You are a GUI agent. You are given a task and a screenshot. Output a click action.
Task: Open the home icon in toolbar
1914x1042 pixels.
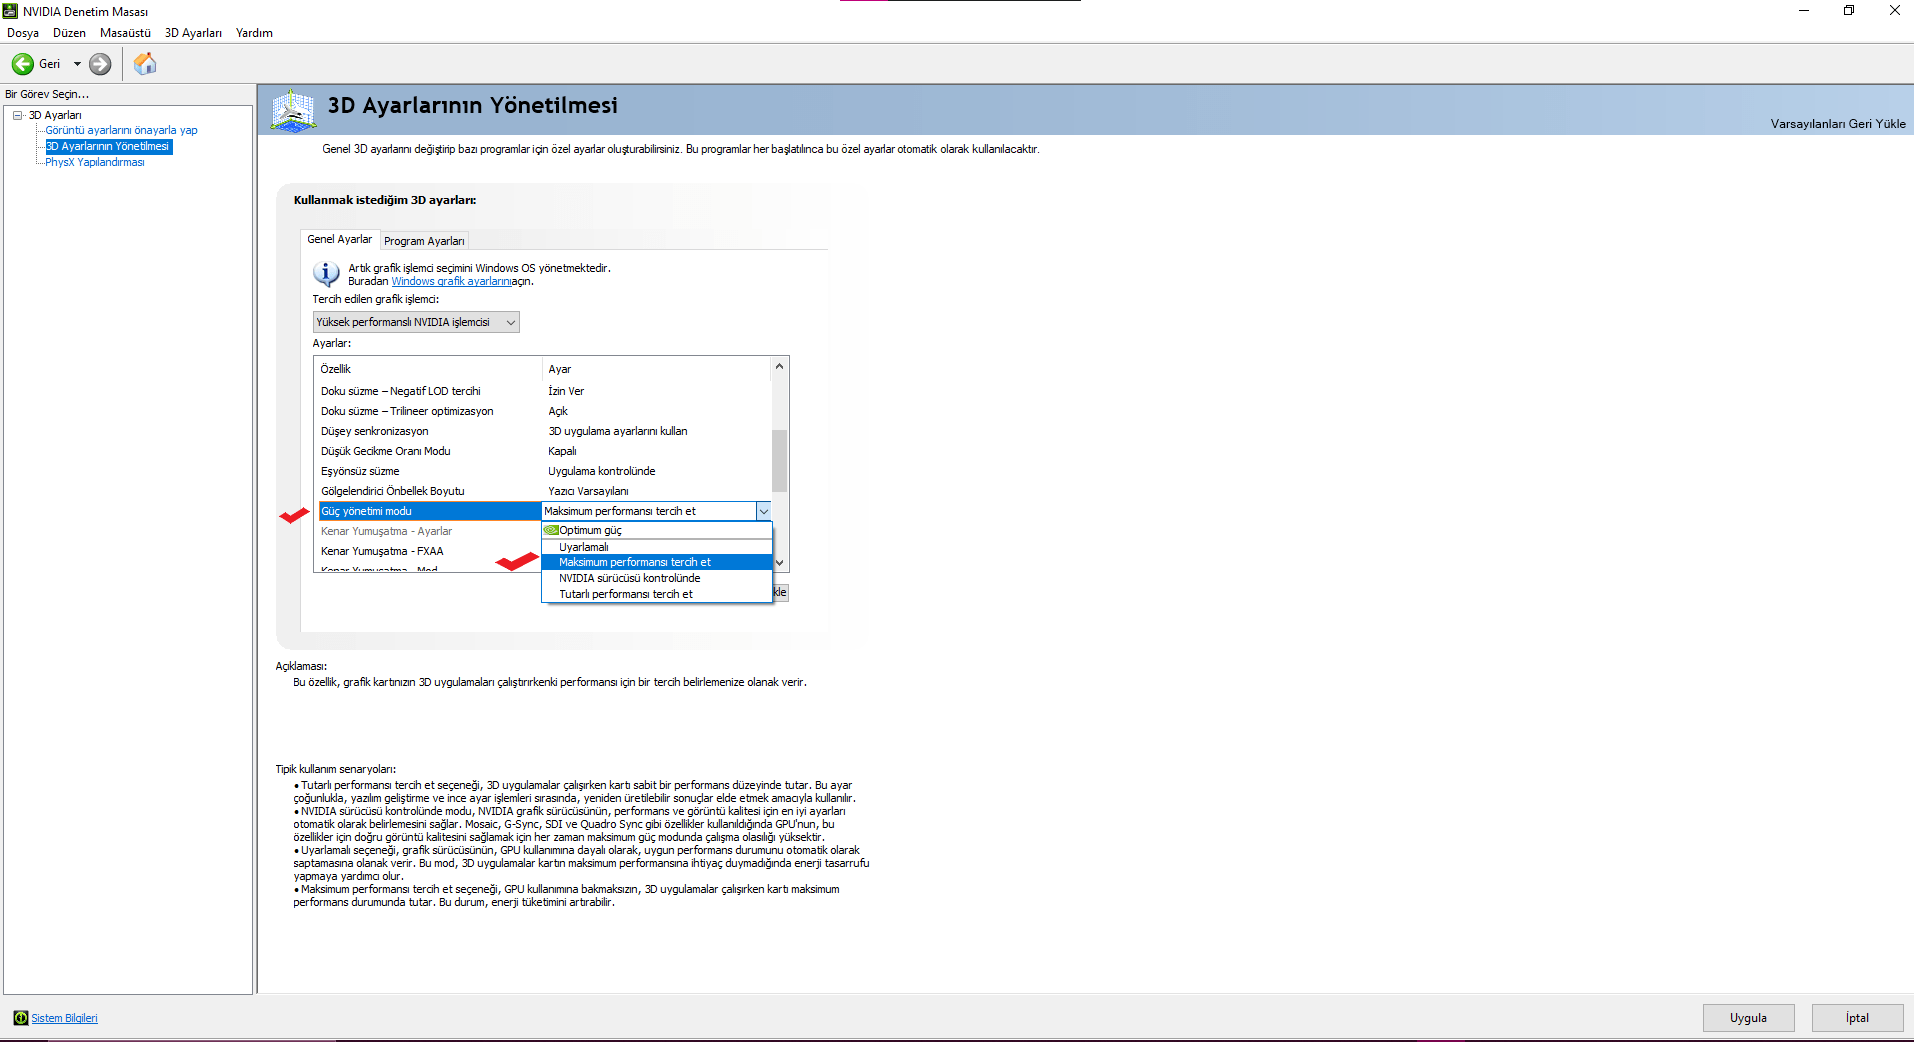tap(145, 64)
